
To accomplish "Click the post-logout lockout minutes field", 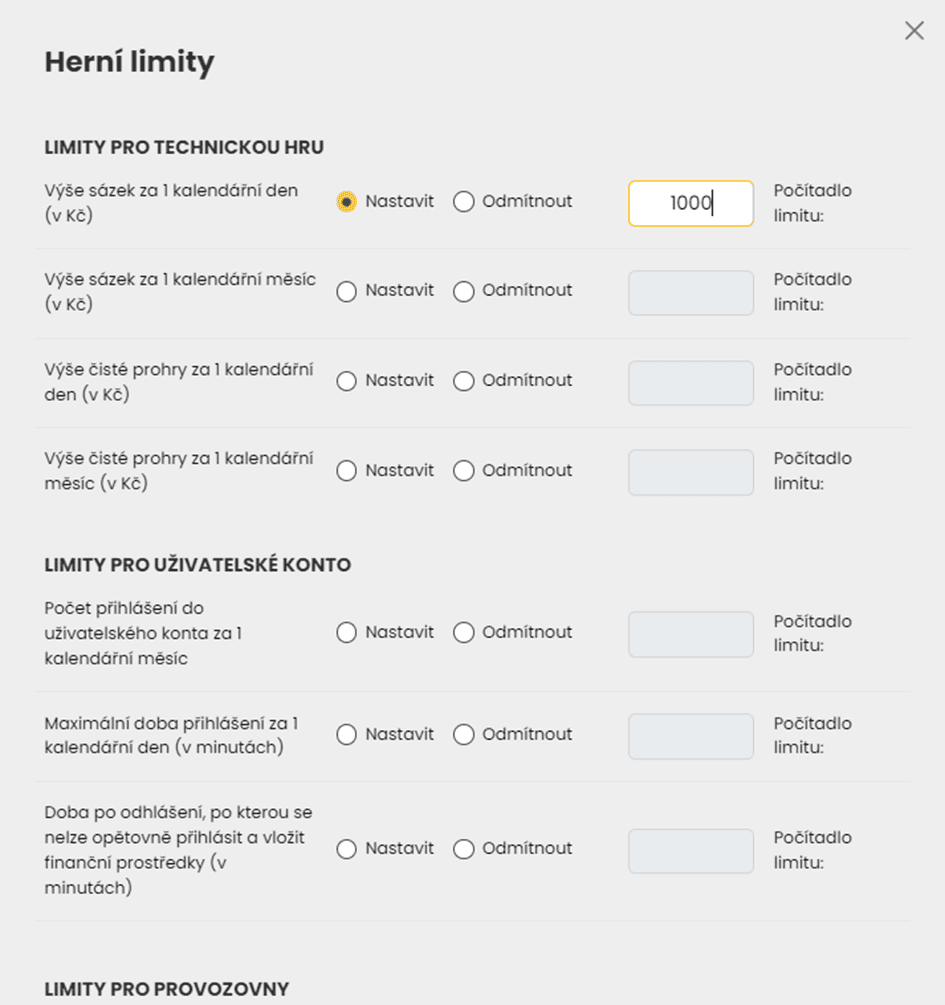I will [x=691, y=851].
